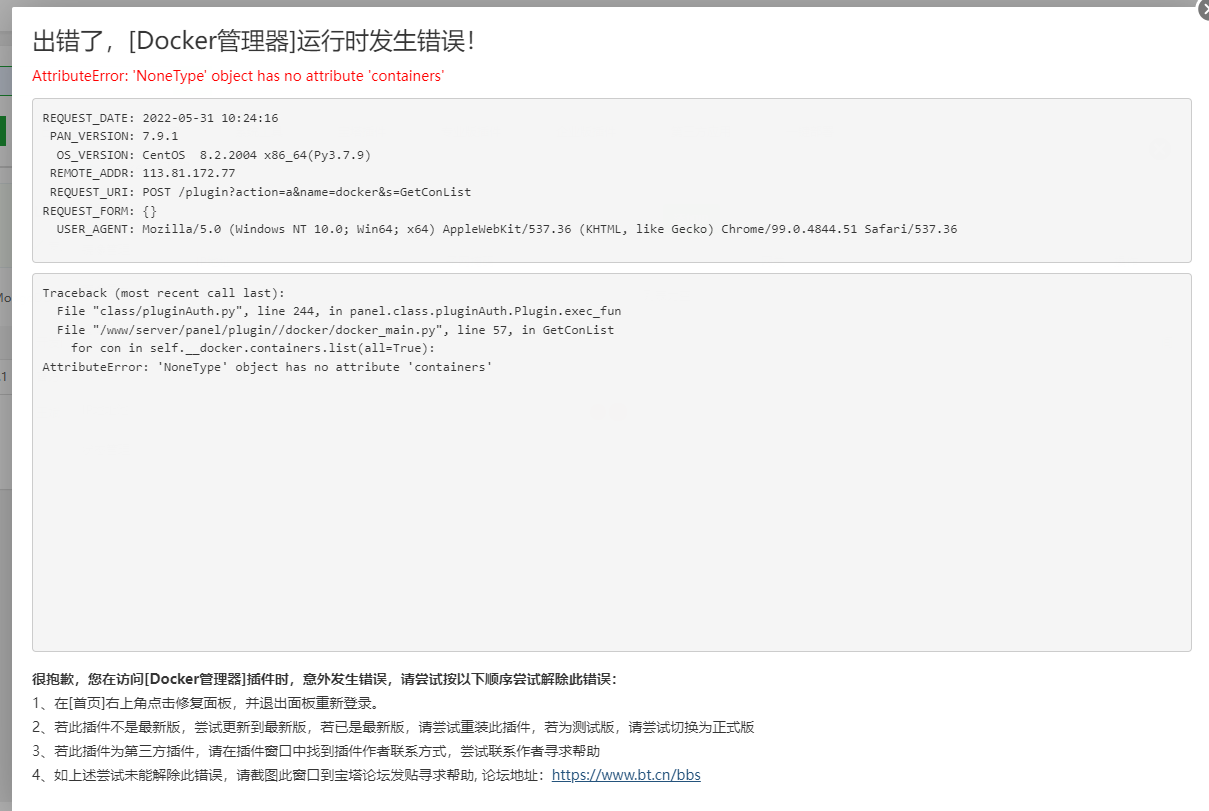Click the 'for con in self.__docker.containers.list' line
This screenshot has width=1209, height=811.
tap(253, 348)
